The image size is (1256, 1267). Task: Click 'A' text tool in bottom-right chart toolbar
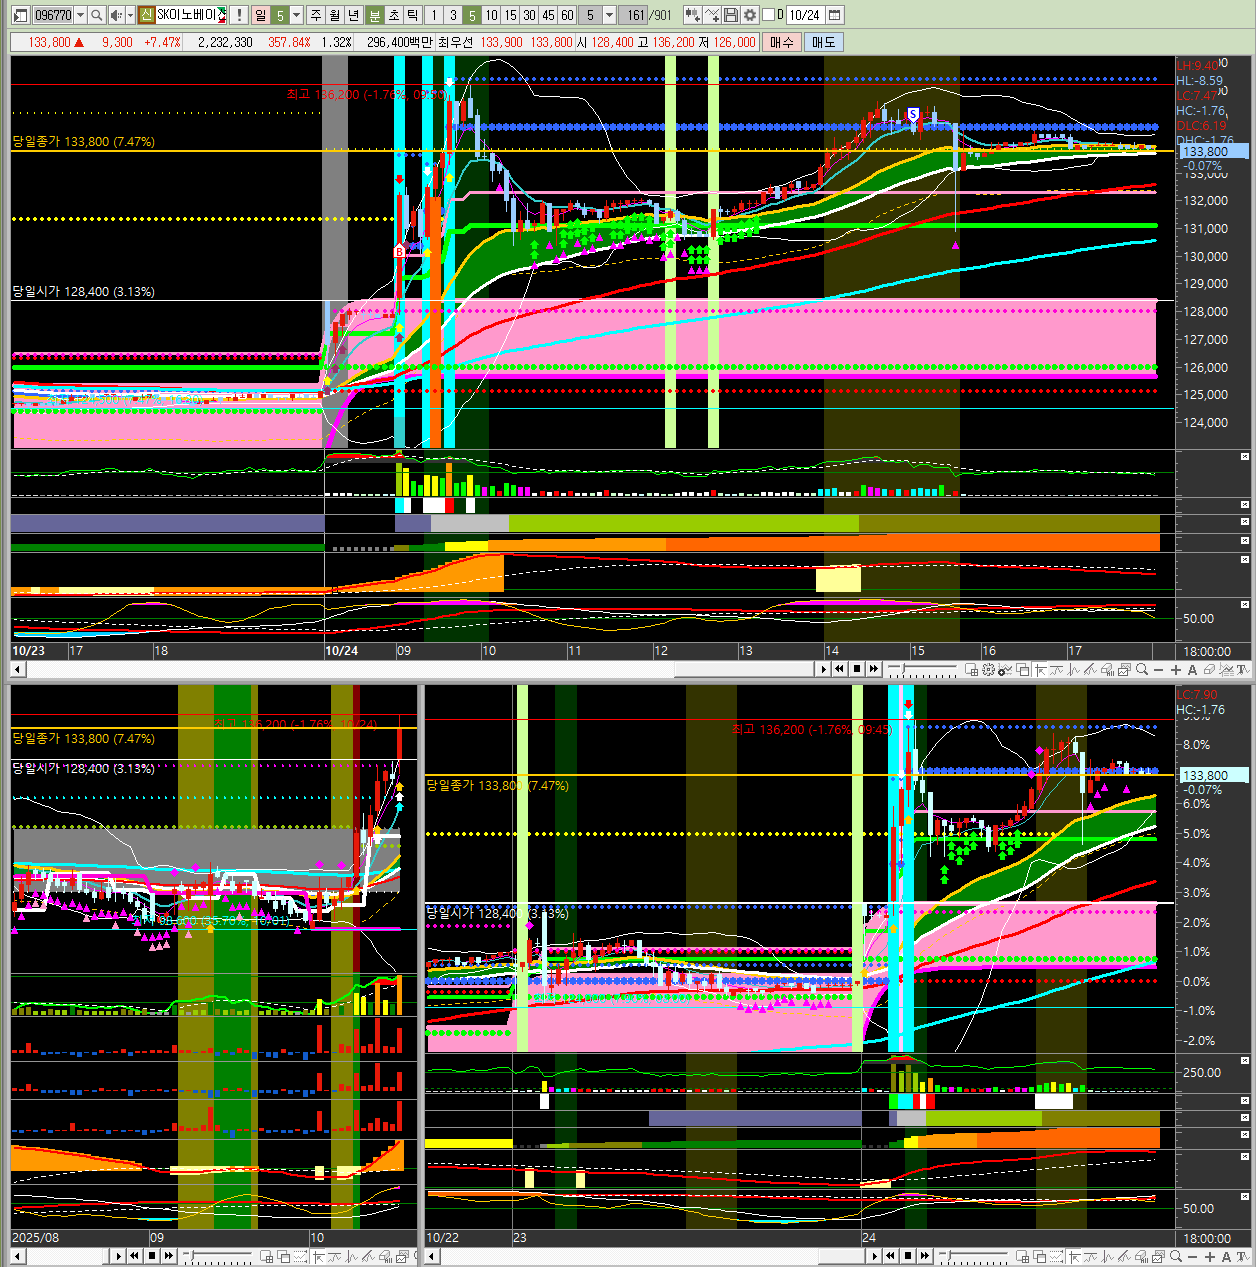pyautogui.click(x=1227, y=1256)
